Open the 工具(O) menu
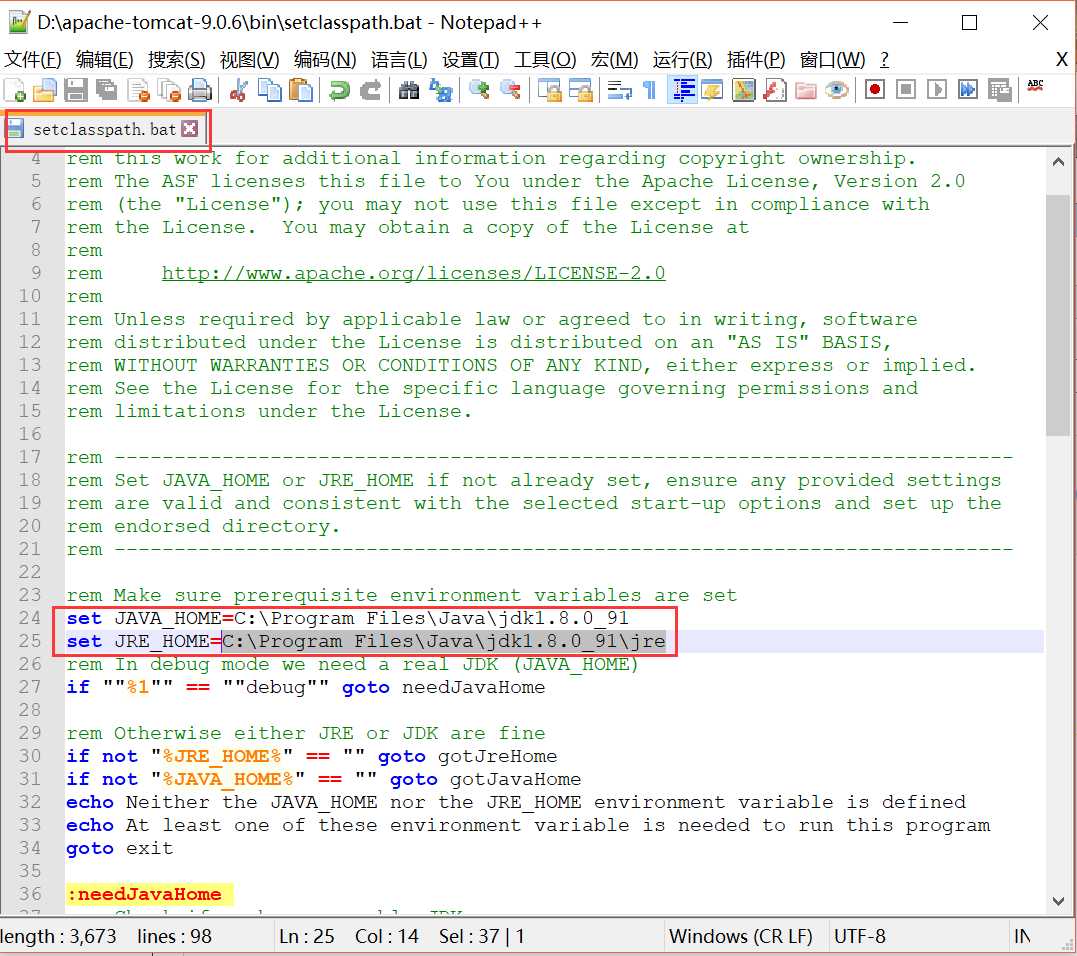The image size is (1077, 956). click(x=545, y=60)
